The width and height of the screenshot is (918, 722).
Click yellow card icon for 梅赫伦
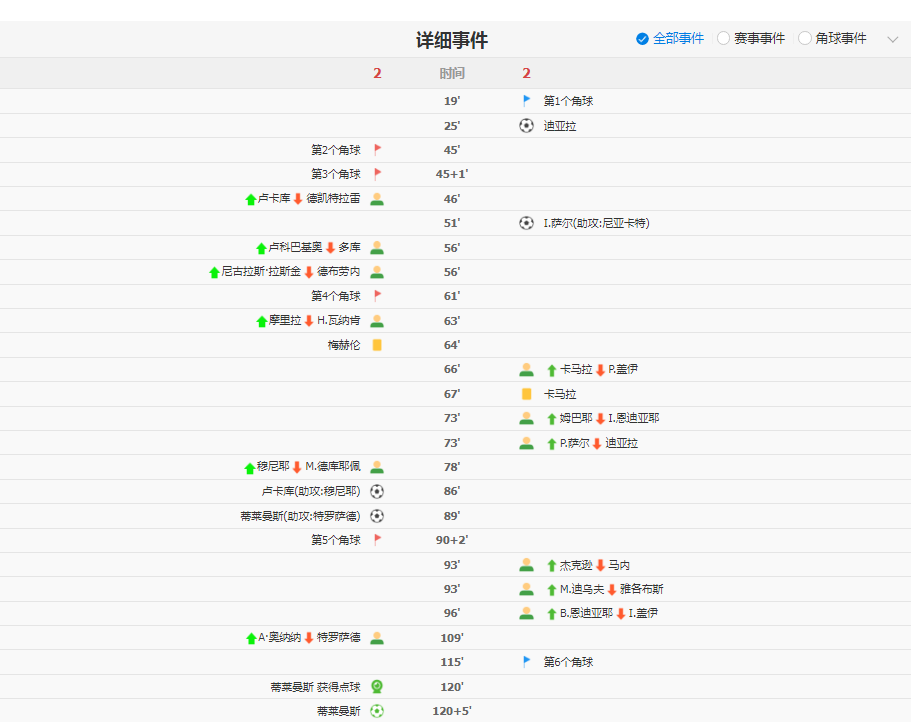pos(377,345)
